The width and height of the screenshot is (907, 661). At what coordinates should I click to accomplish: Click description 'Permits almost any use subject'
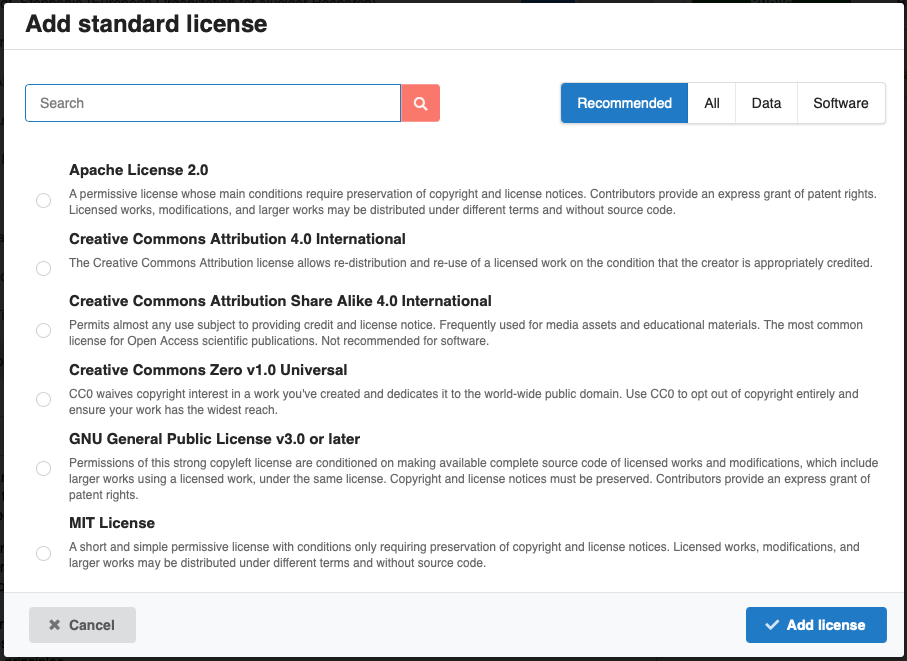(466, 333)
